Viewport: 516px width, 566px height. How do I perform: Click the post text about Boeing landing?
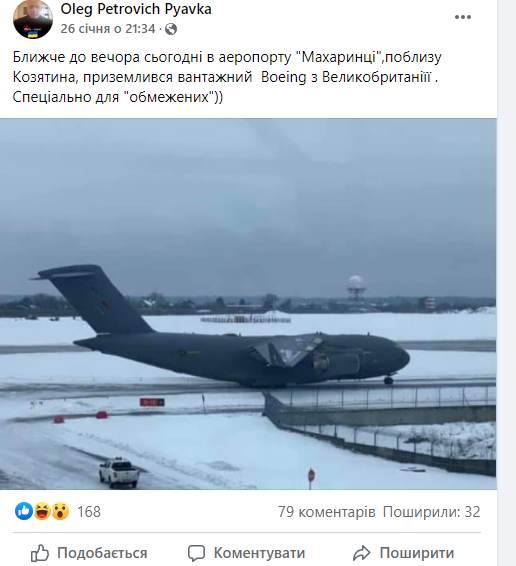click(x=227, y=77)
